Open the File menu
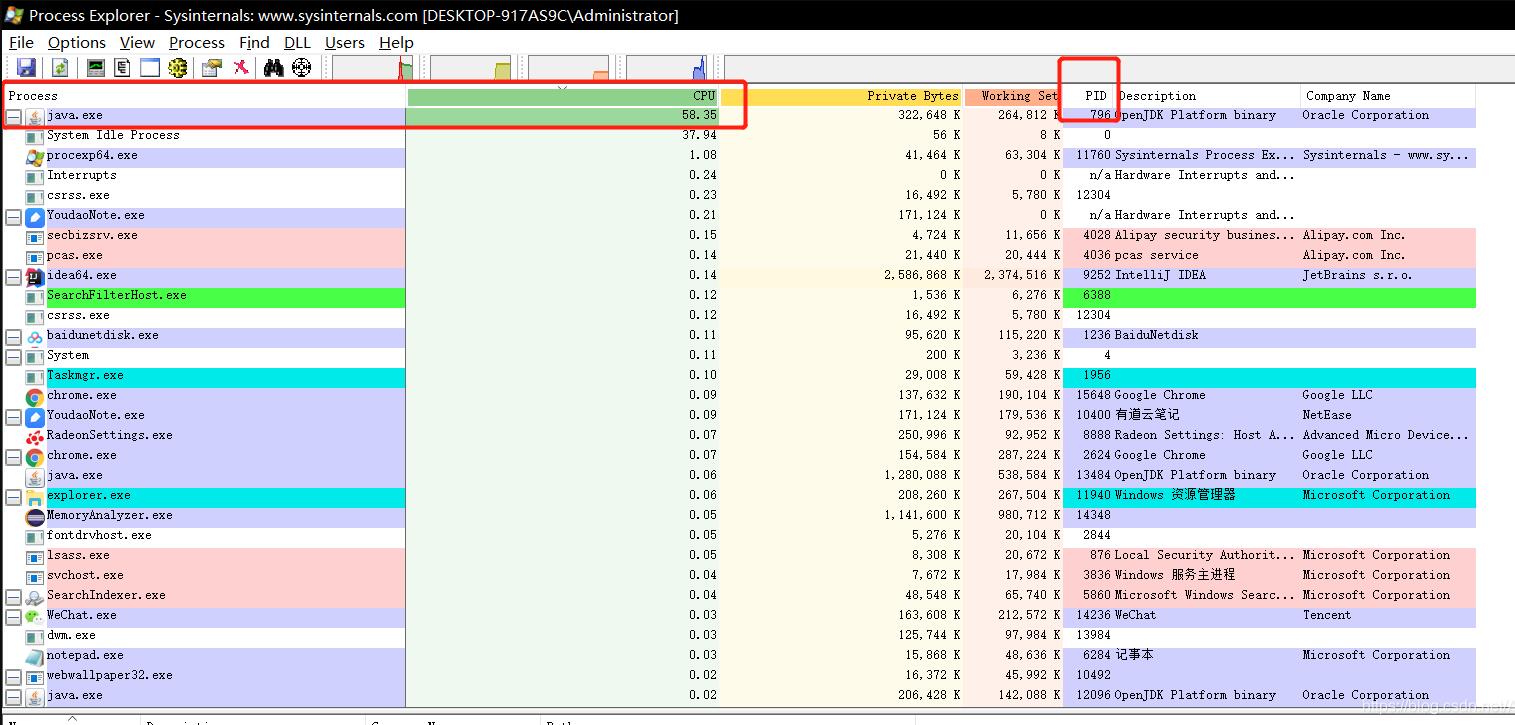 21,42
